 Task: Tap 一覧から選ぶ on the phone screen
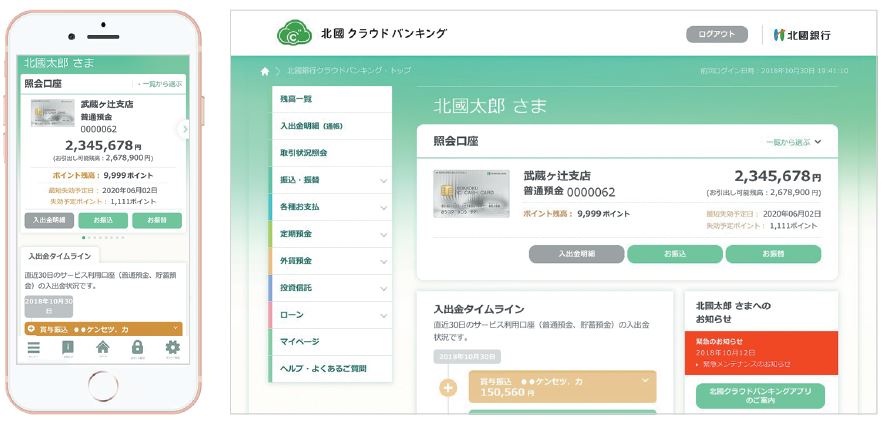pos(160,84)
